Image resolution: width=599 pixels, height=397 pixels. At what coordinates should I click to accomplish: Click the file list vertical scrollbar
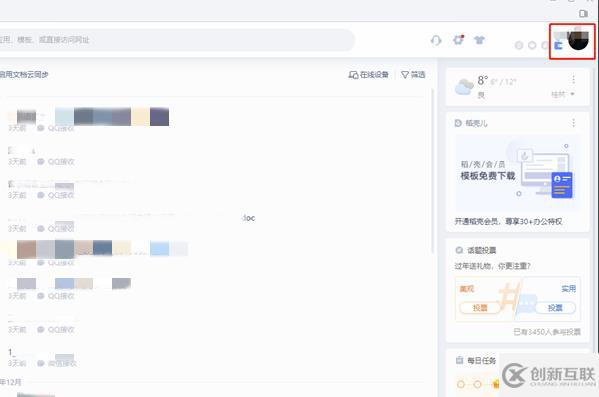(x=433, y=171)
